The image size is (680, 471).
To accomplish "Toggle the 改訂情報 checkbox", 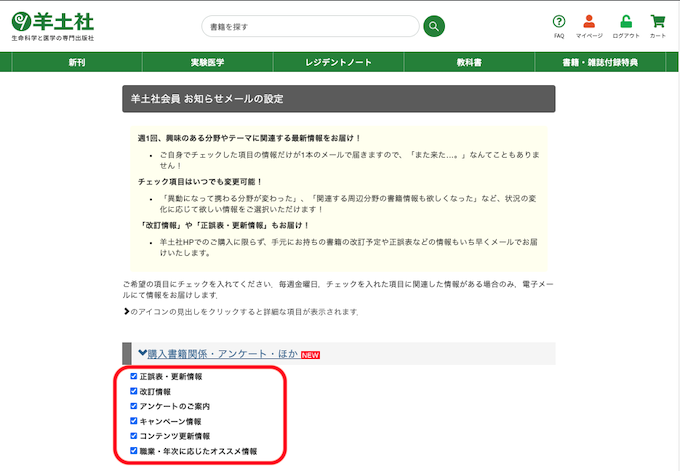I will 134,392.
